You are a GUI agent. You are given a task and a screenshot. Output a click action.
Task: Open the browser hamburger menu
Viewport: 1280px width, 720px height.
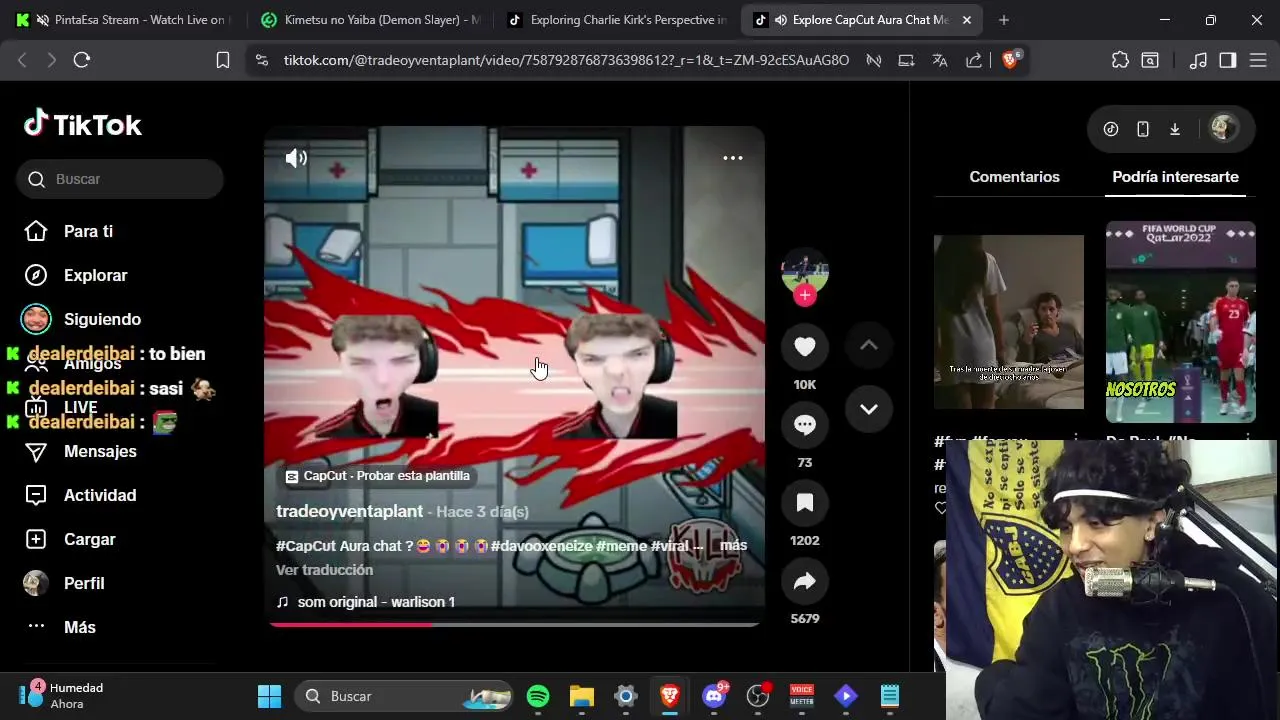click(x=1257, y=60)
